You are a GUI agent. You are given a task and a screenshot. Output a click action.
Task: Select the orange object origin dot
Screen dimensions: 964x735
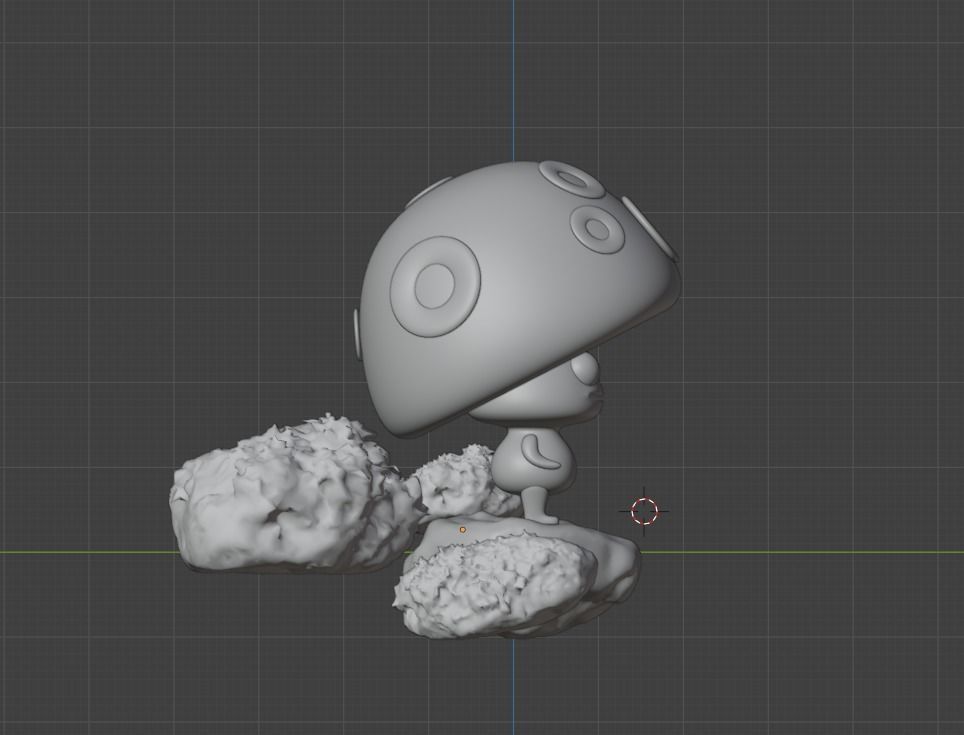point(462,530)
